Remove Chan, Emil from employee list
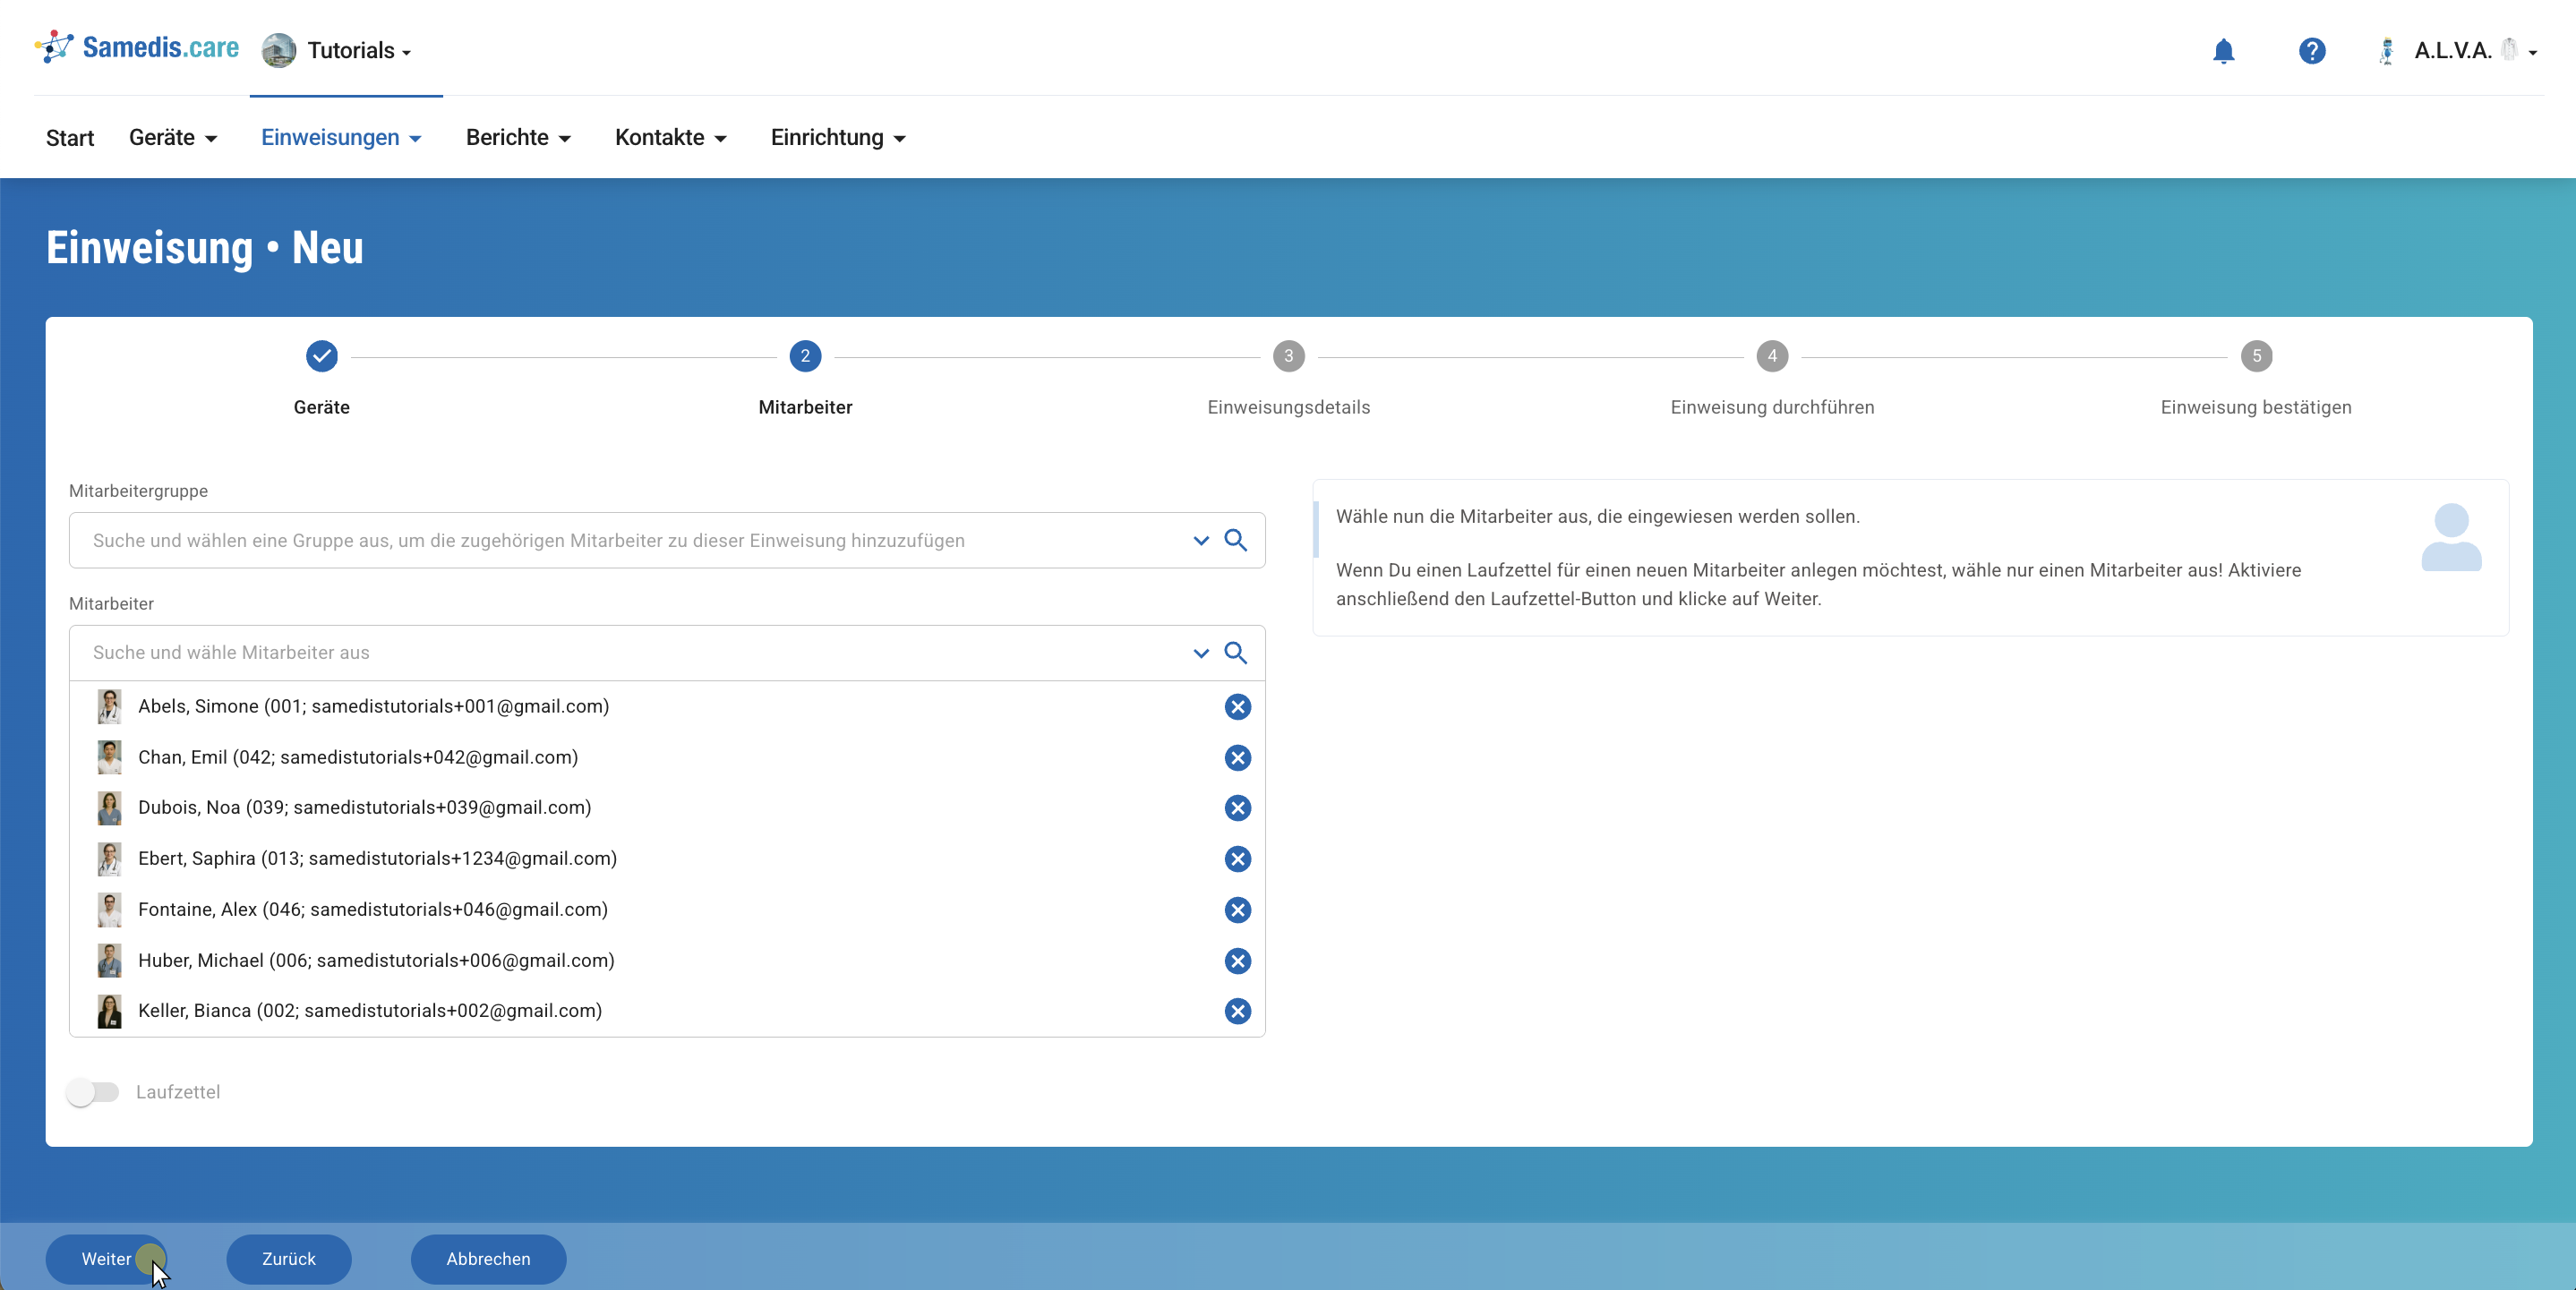 point(1237,758)
